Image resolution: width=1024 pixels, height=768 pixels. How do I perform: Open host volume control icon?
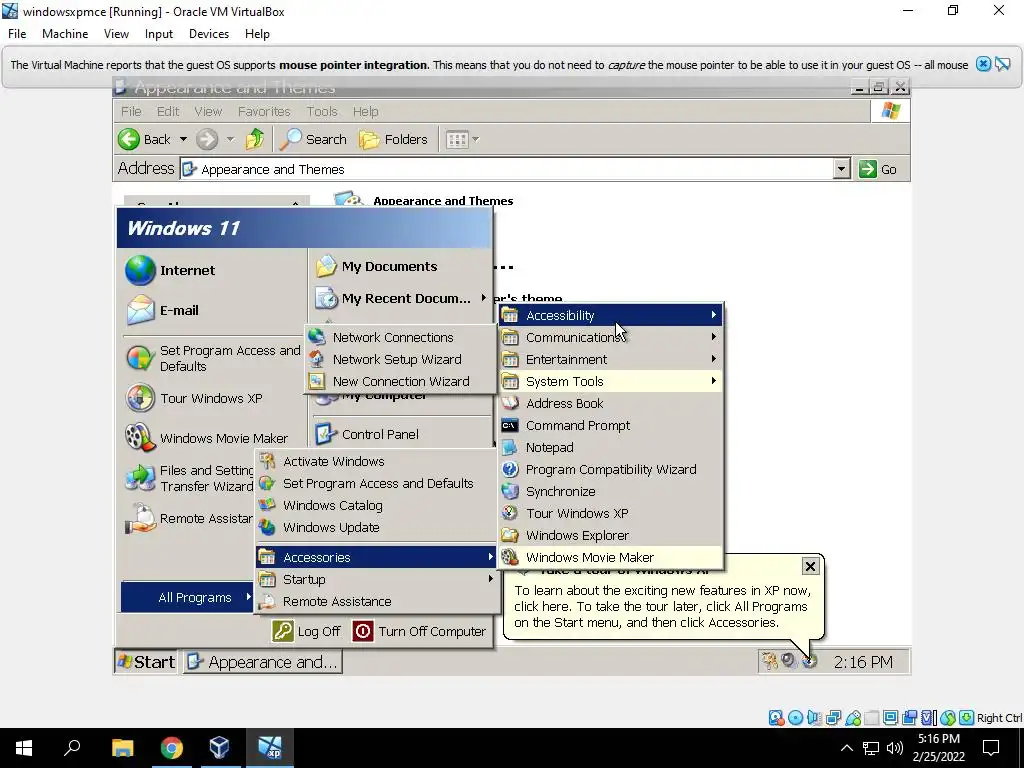[895, 748]
